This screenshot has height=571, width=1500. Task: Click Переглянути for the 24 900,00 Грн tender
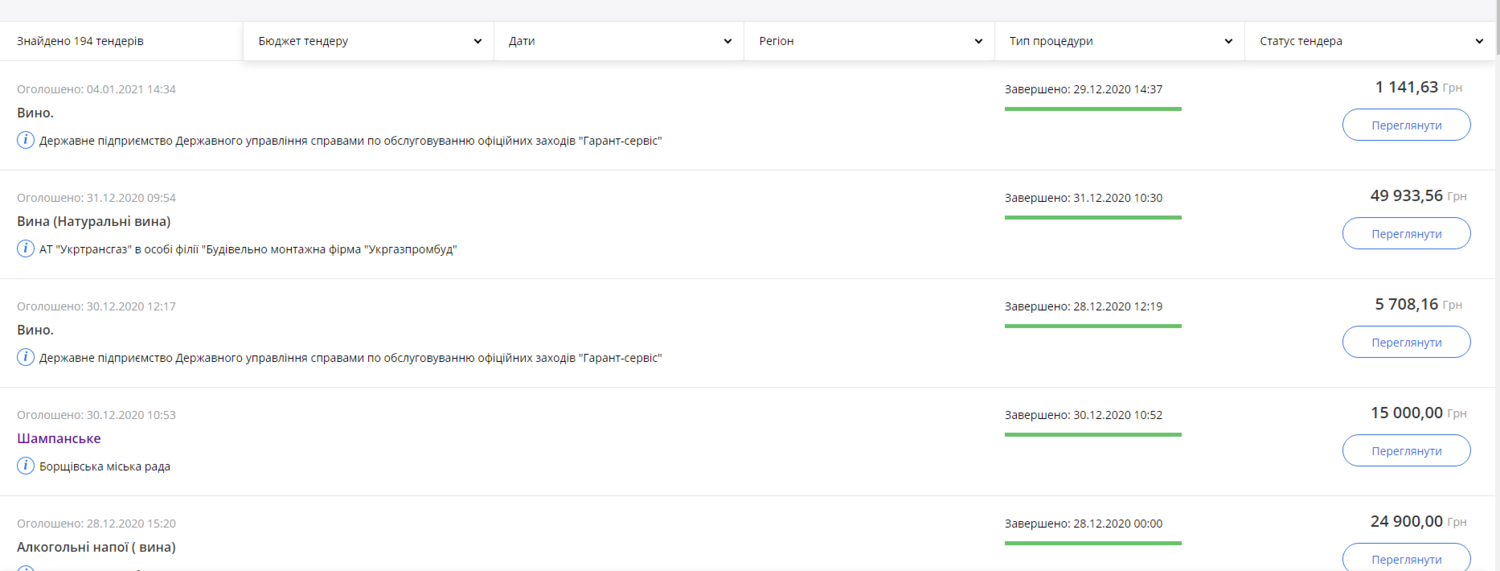point(1406,557)
